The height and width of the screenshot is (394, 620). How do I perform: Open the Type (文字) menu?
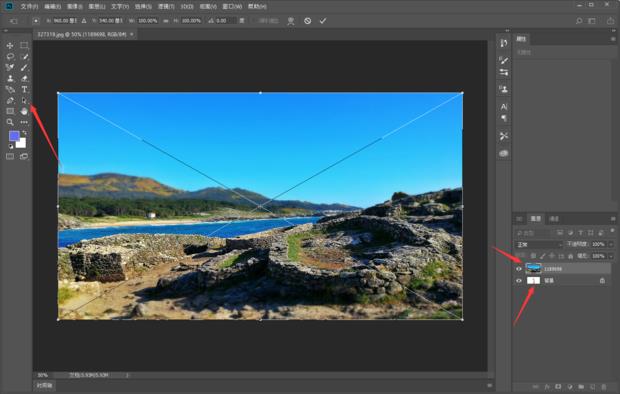click(120, 7)
